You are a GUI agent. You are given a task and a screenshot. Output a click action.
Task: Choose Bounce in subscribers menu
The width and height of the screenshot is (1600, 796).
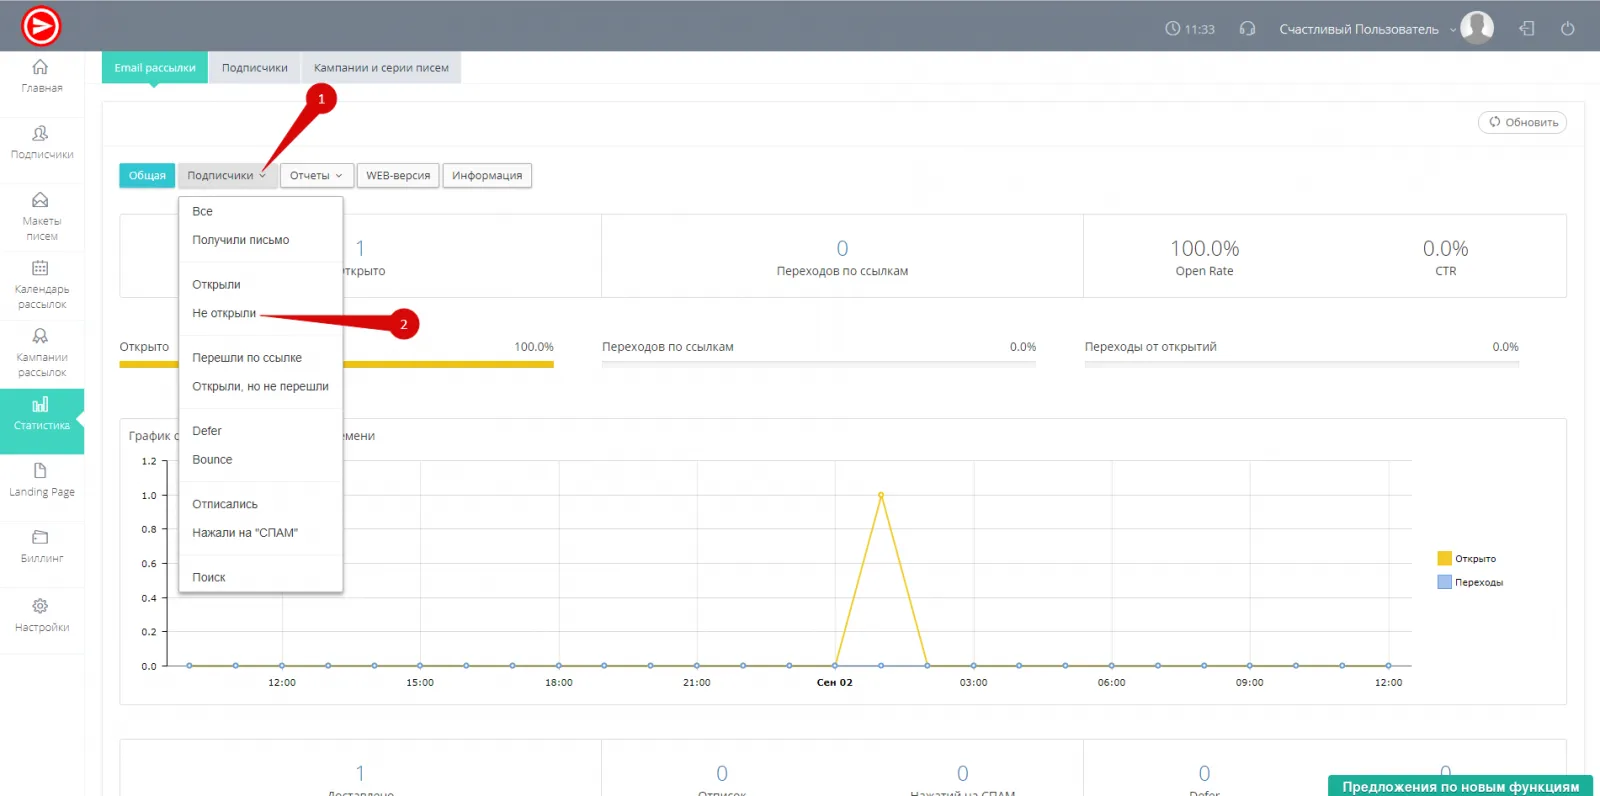[x=212, y=460]
